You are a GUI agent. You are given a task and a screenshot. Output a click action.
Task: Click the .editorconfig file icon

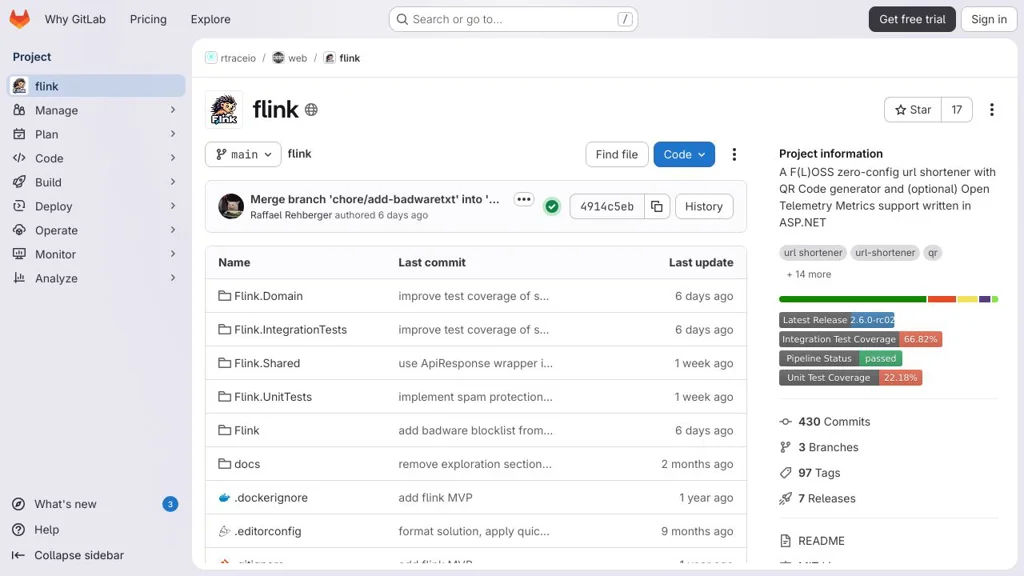(225, 531)
